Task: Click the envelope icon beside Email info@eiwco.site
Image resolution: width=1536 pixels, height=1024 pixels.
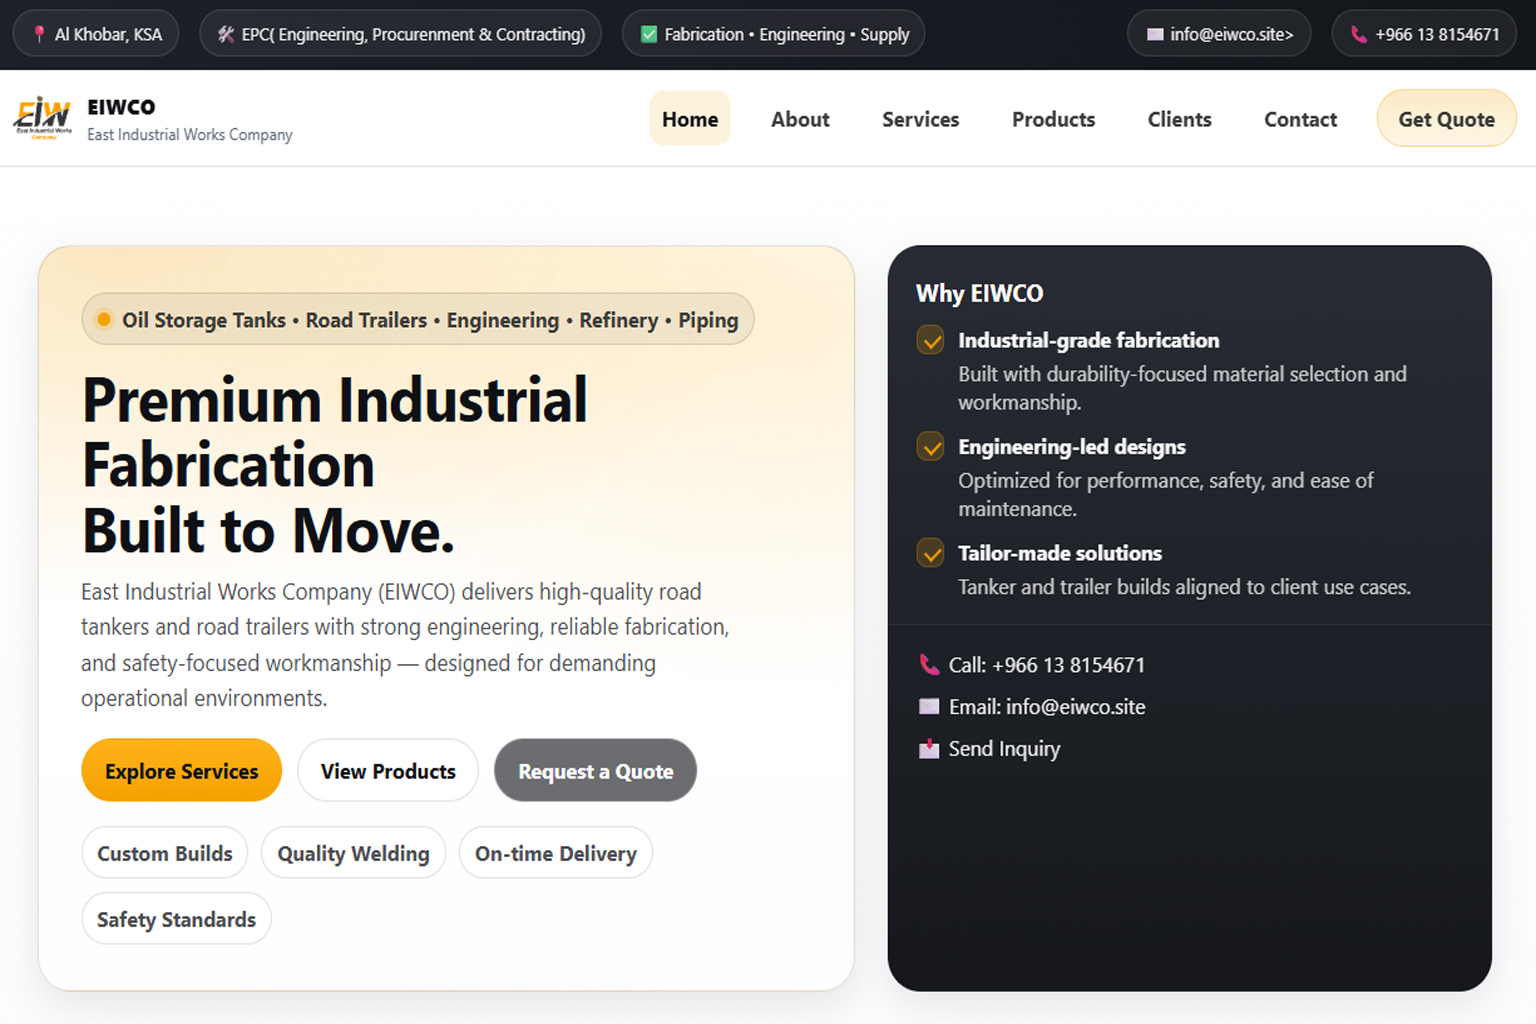Action: (929, 707)
